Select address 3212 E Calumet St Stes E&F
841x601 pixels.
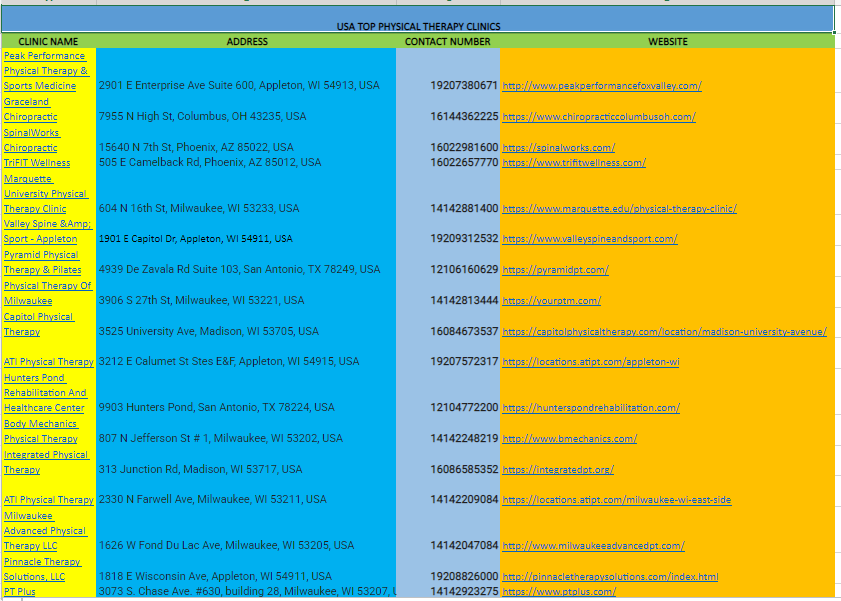pos(229,361)
